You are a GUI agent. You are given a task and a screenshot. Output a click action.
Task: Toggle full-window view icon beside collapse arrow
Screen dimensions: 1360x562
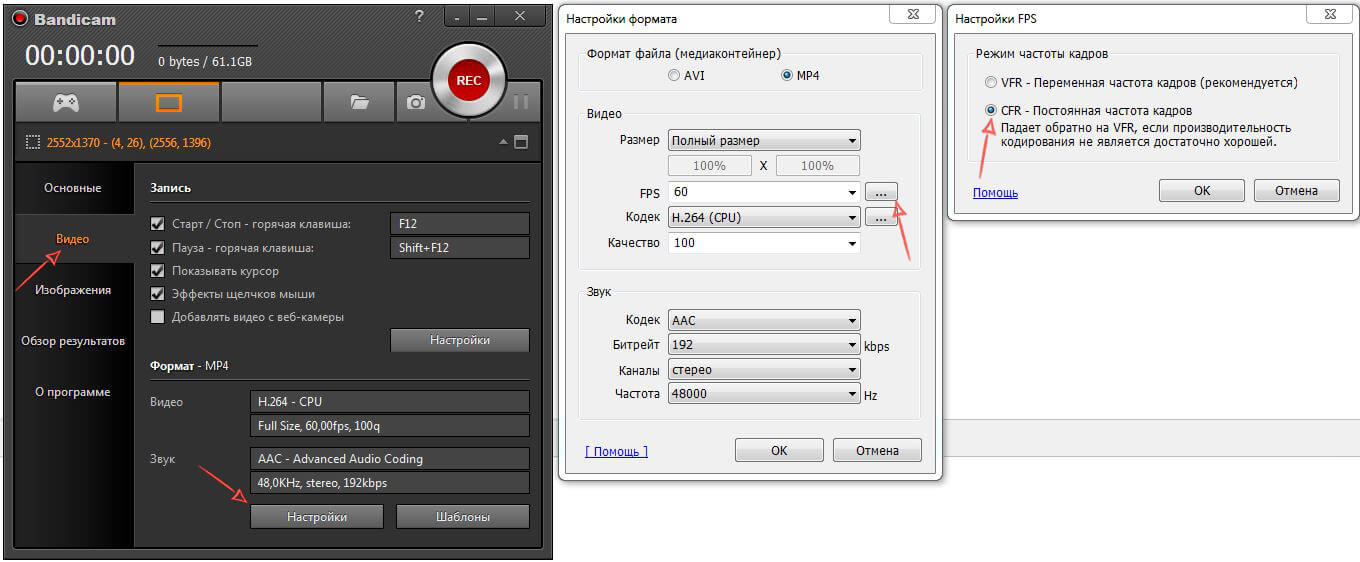click(521, 142)
